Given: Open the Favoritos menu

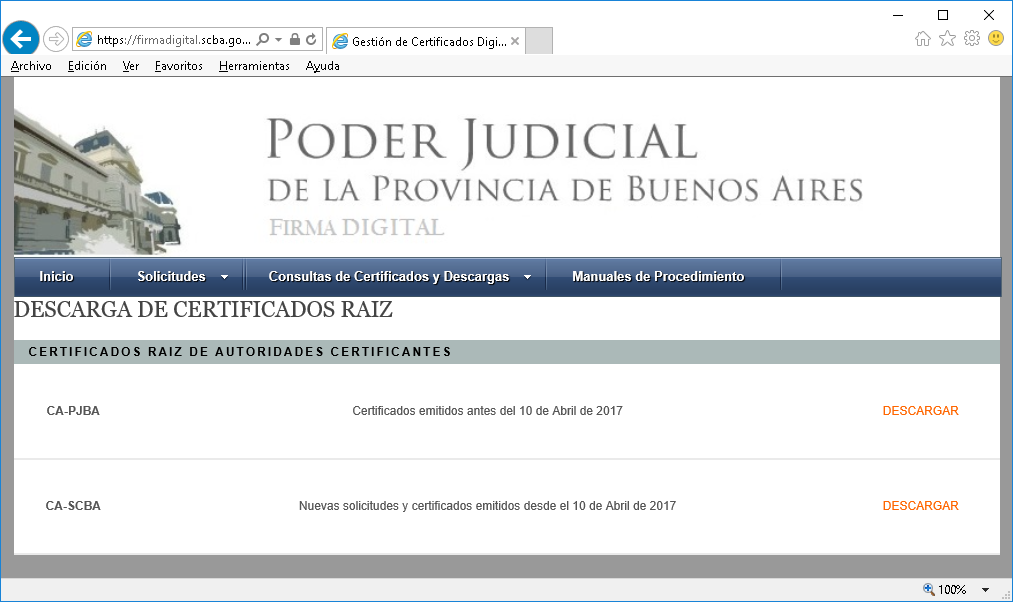Looking at the screenshot, I should coord(178,66).
